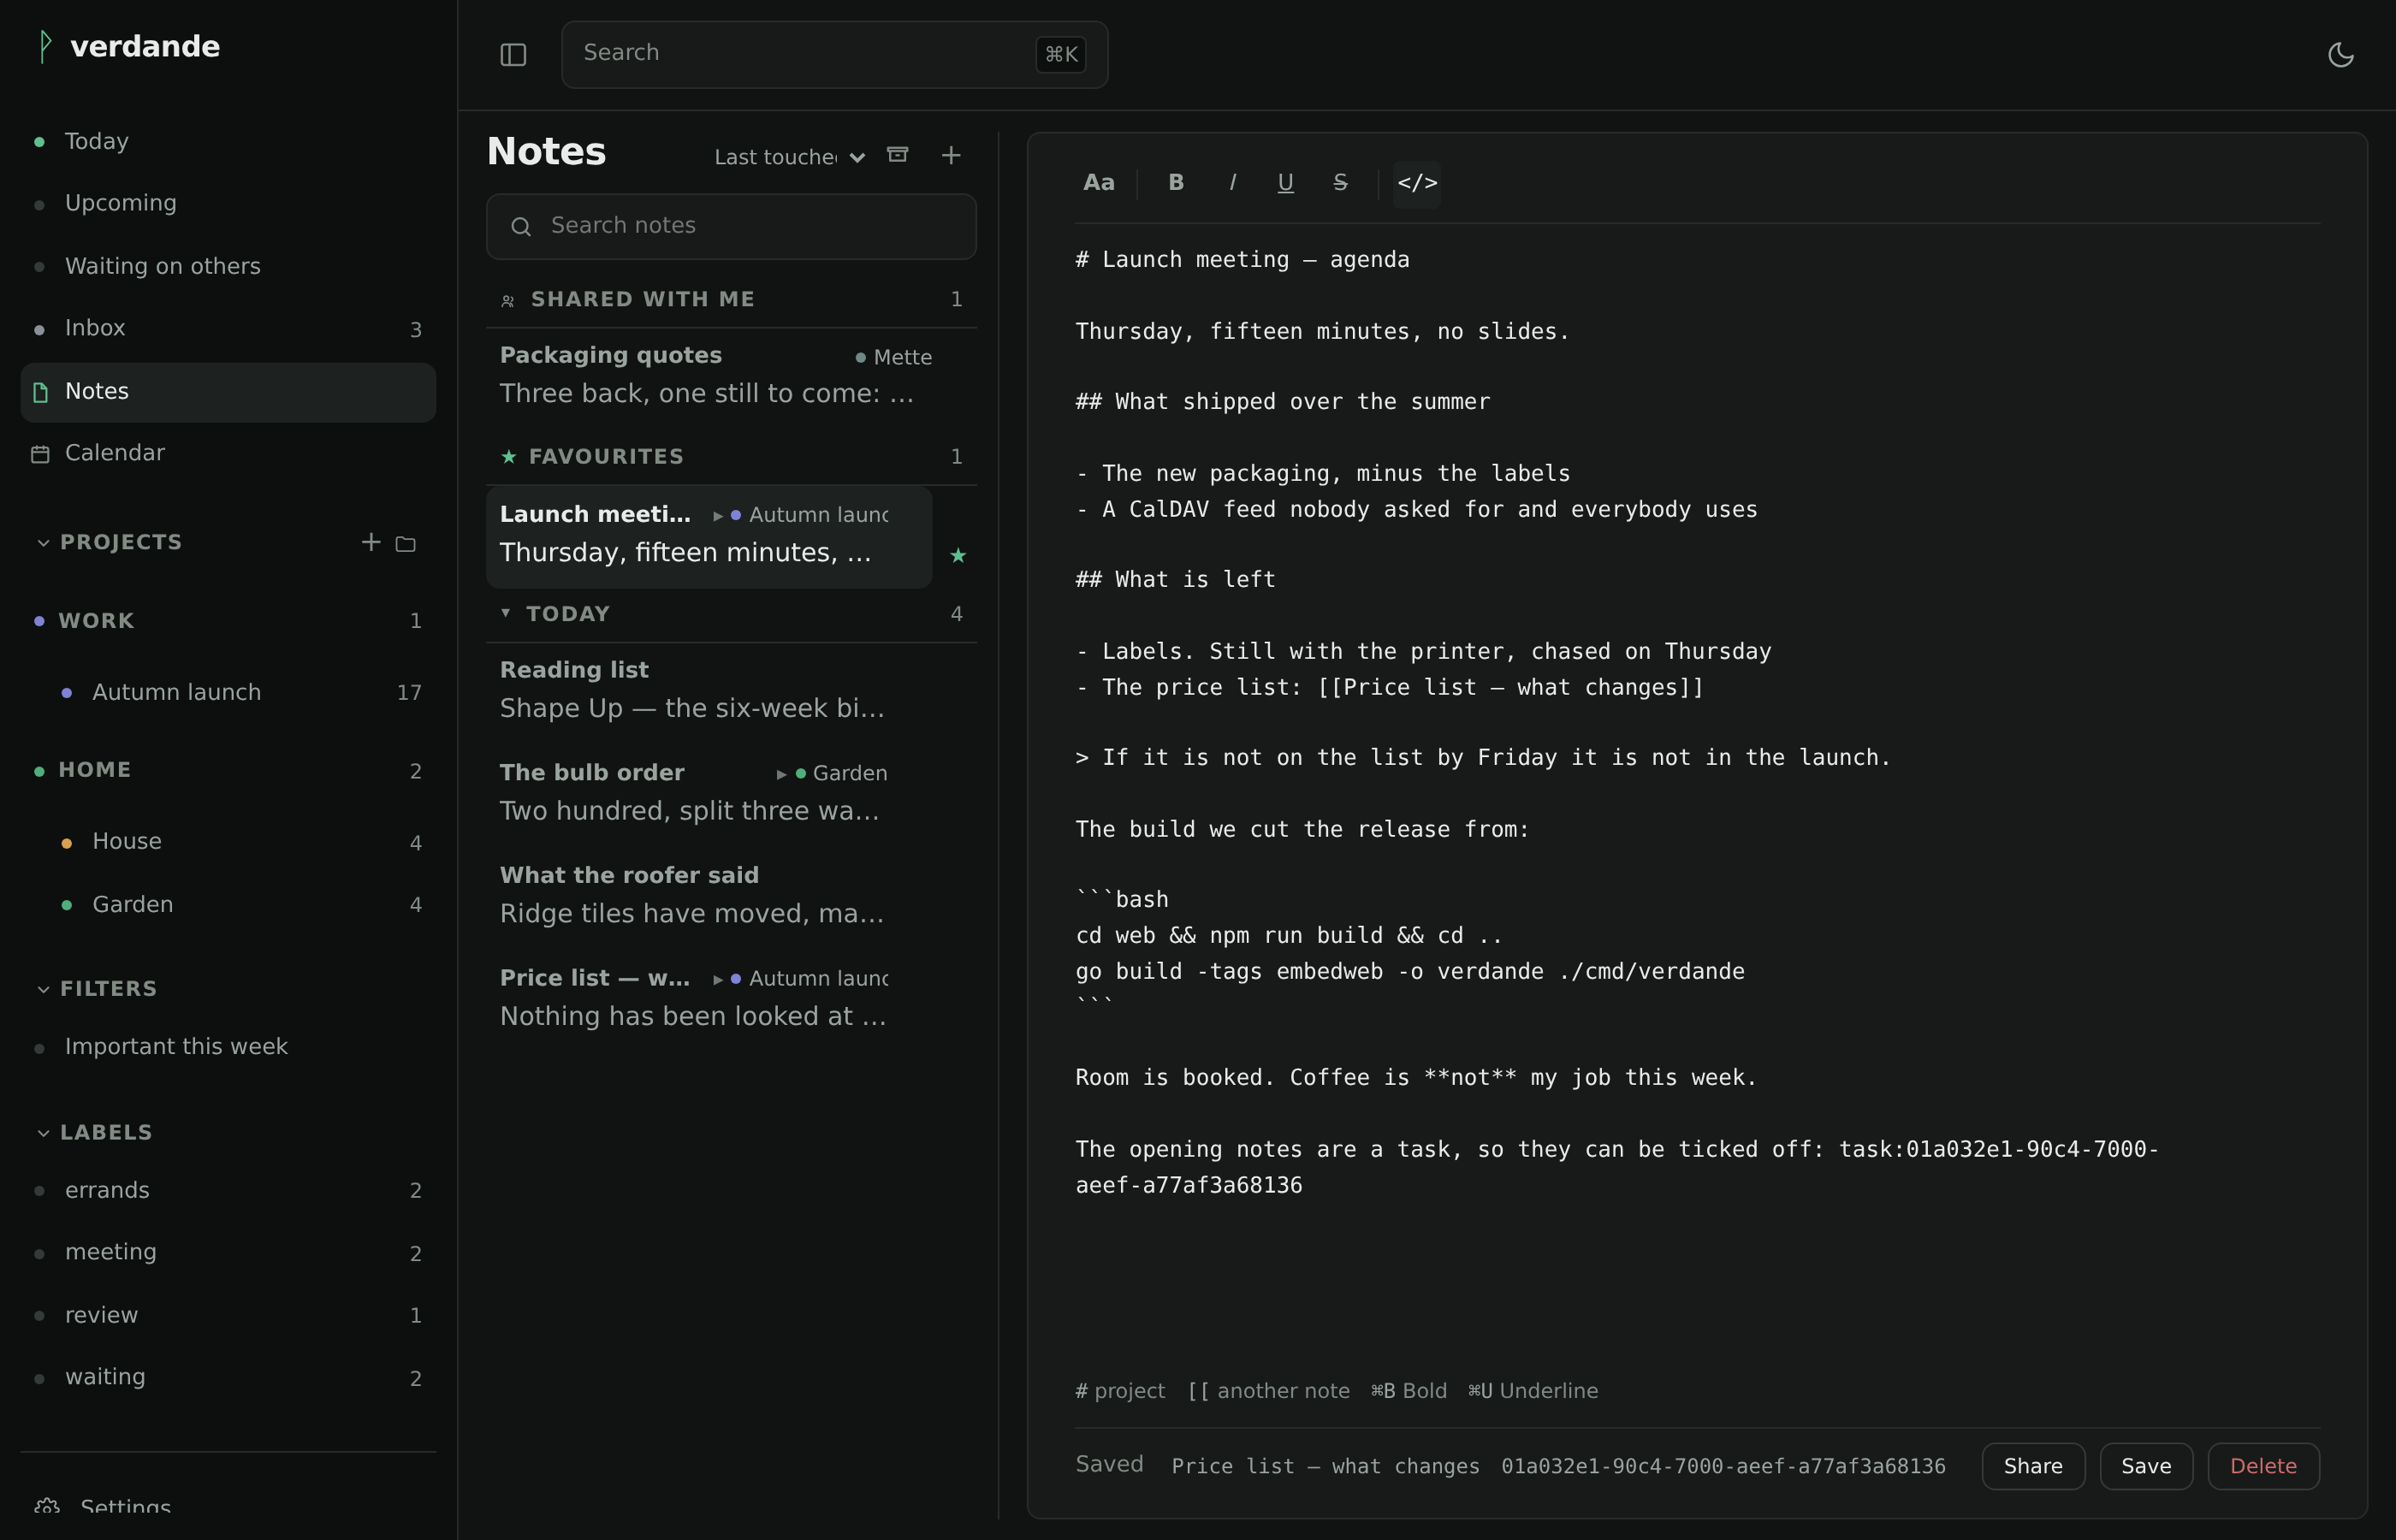The width and height of the screenshot is (2396, 1540).
Task: Toggle bold formatting with B
Action: point(1176,183)
